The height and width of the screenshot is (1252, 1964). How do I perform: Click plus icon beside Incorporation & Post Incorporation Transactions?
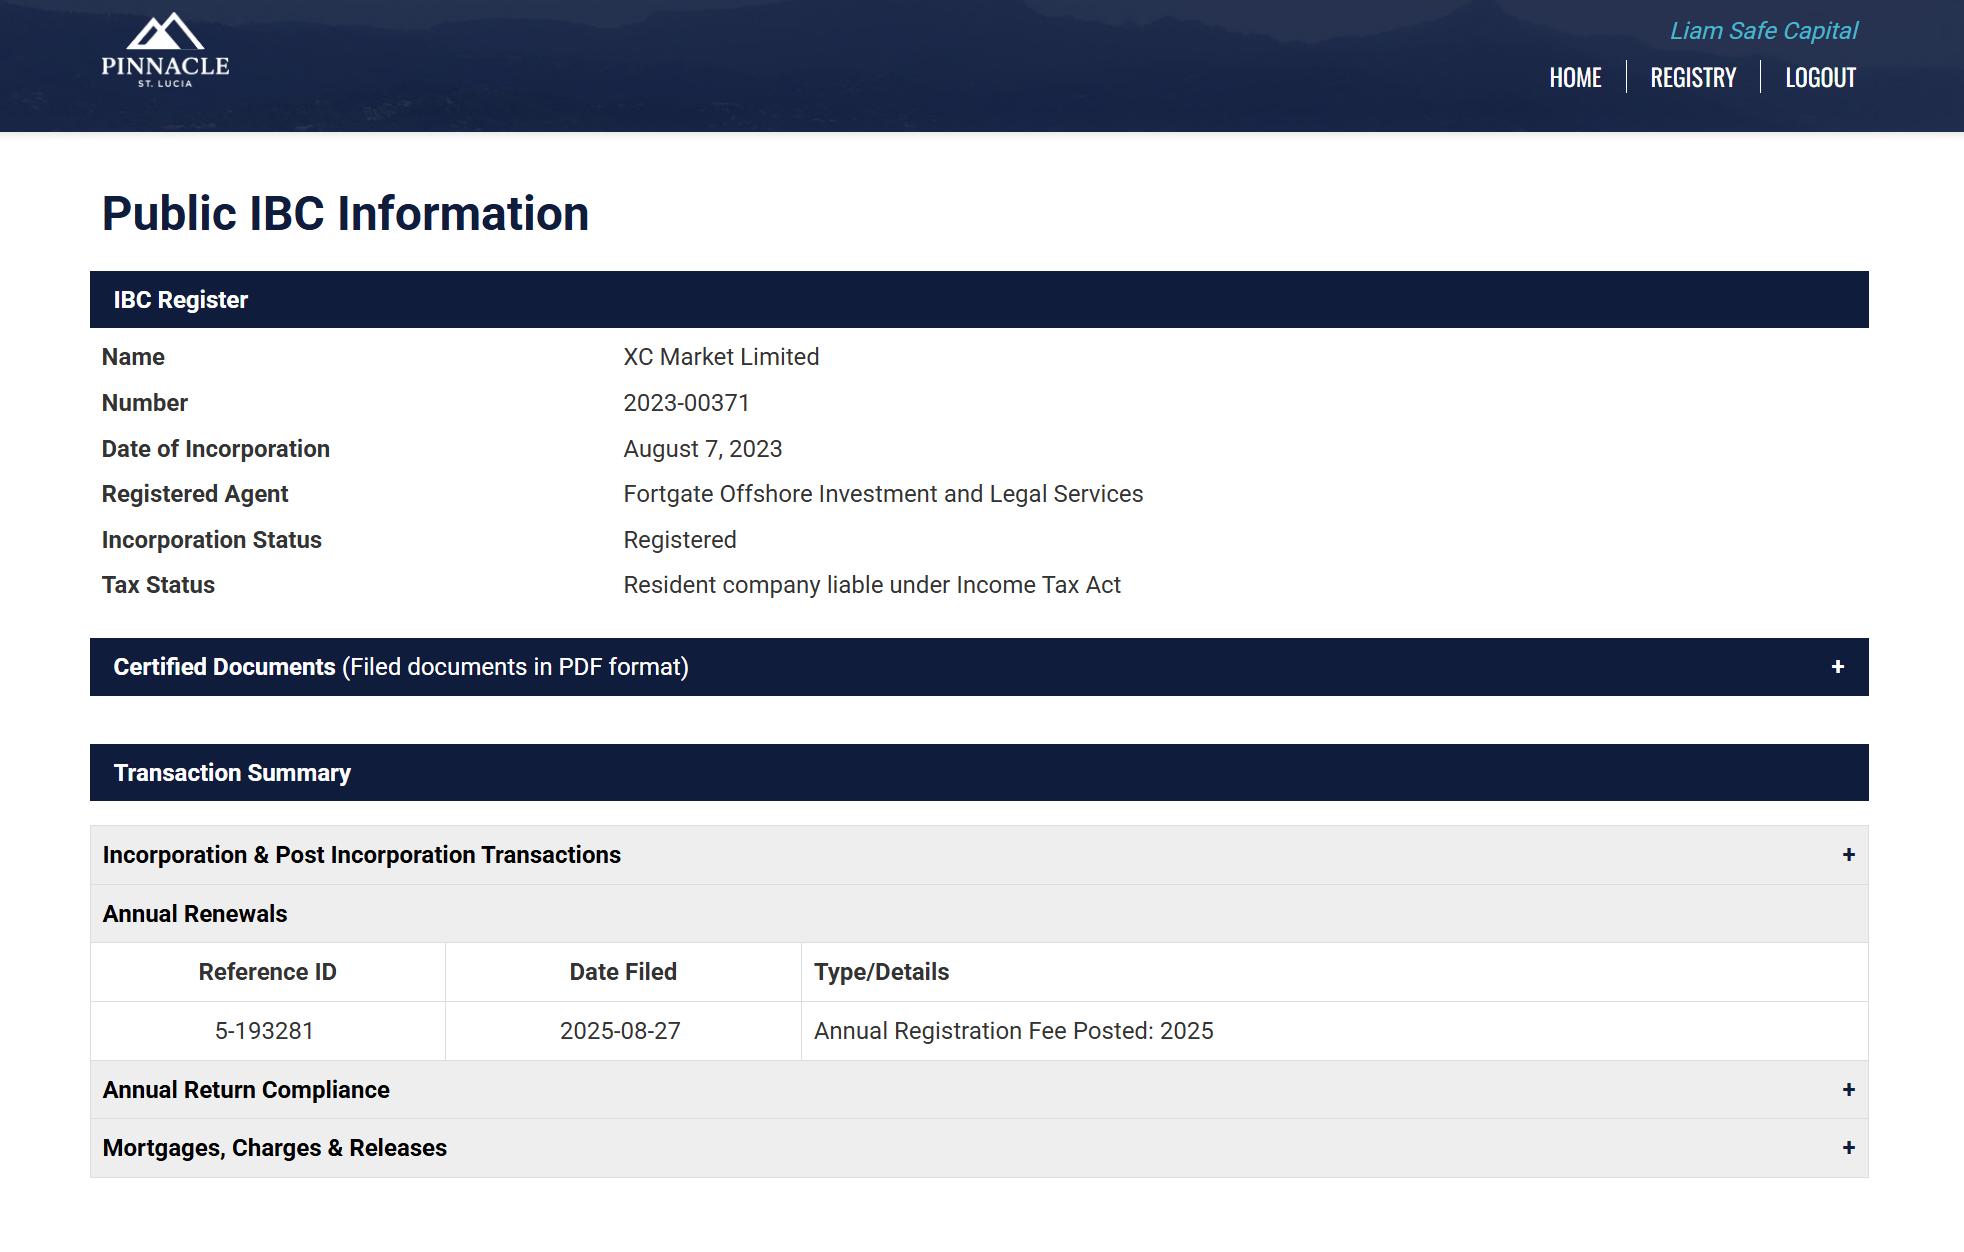[x=1848, y=855]
